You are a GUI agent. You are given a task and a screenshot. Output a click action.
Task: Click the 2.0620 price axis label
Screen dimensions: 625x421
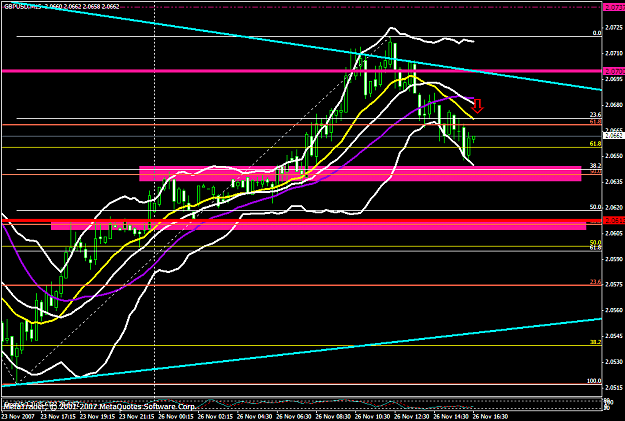(x=614, y=207)
